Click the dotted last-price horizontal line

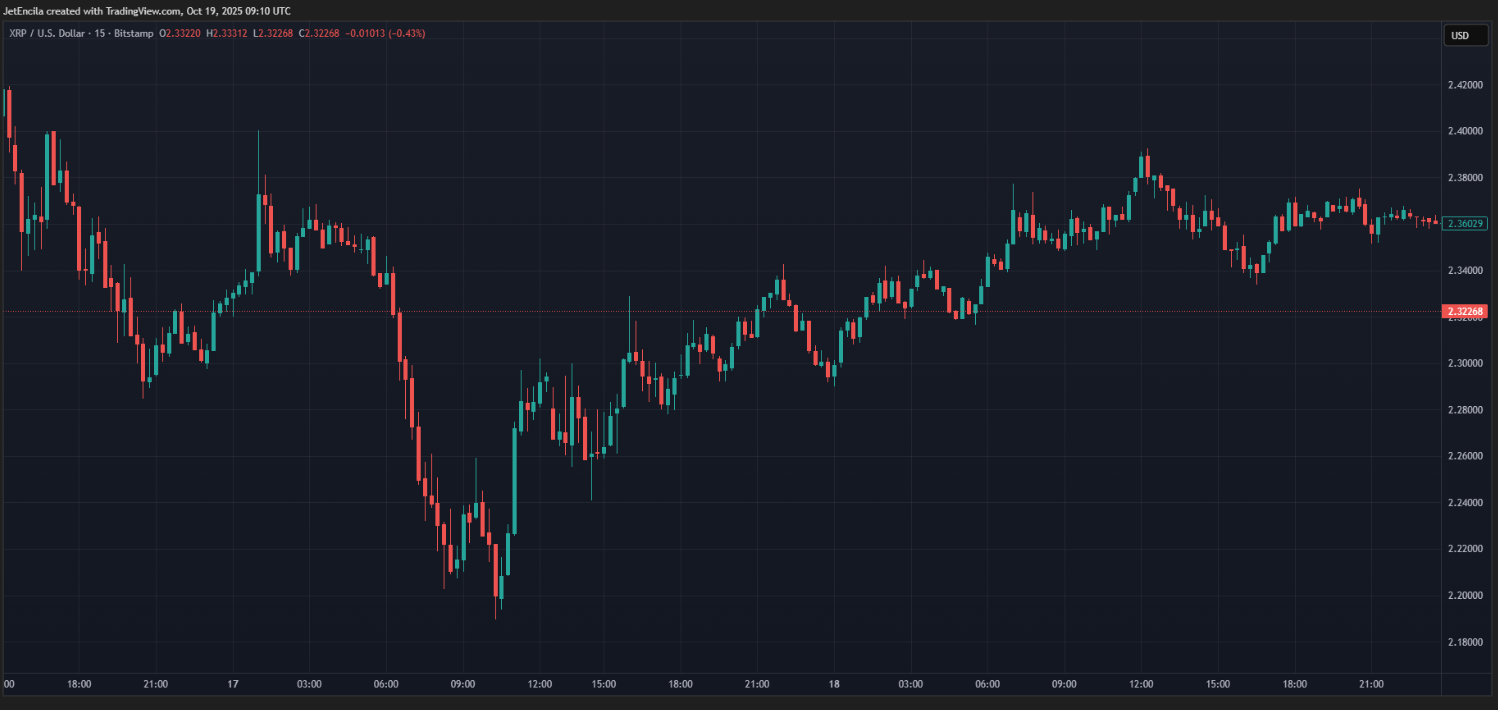coord(700,312)
